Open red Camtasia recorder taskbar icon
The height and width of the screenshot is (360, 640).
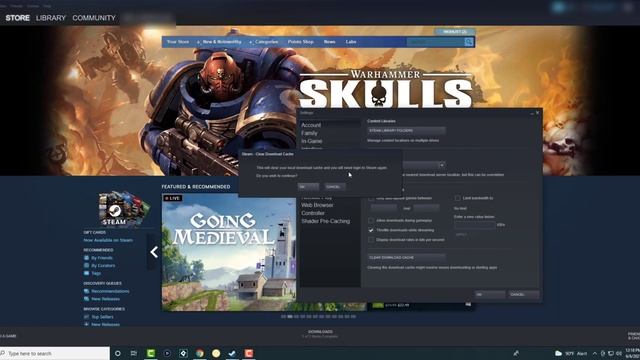(x=249, y=353)
